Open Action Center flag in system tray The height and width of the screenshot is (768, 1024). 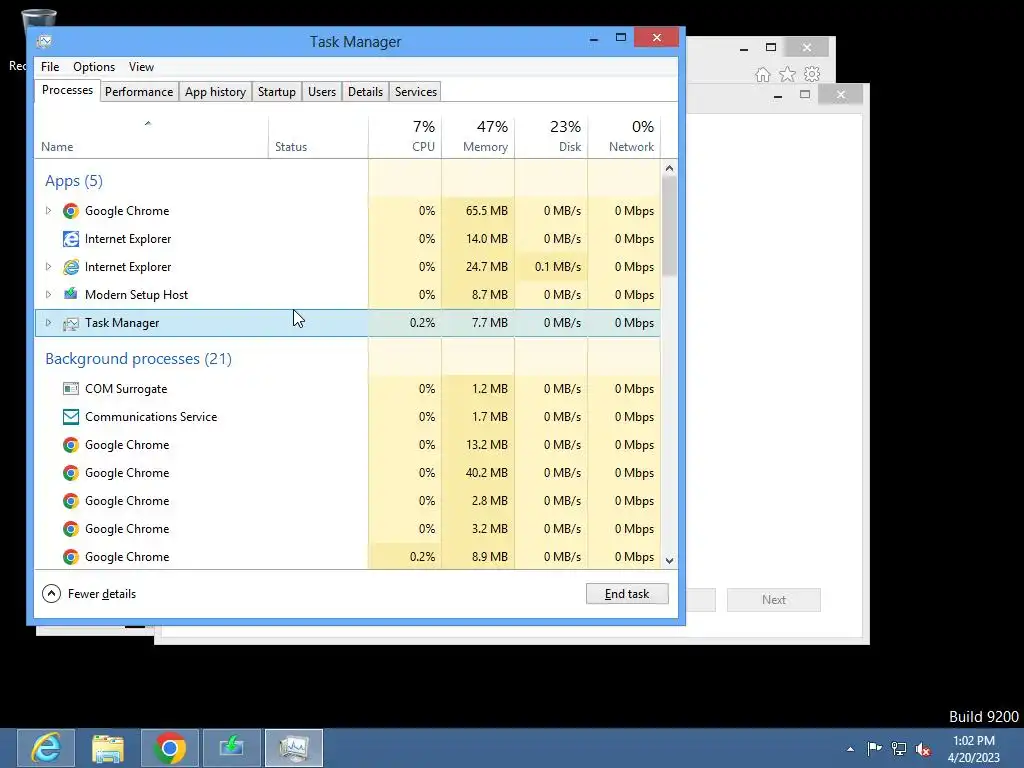coord(874,748)
